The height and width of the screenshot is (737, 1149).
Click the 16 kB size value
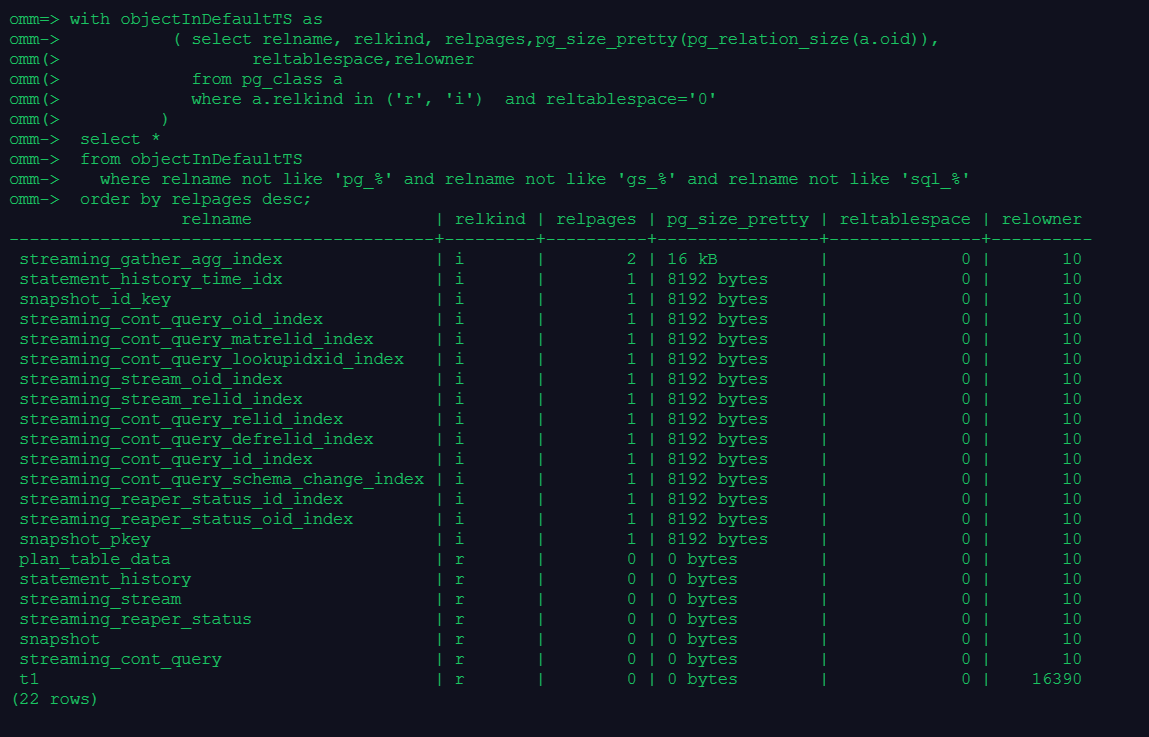click(x=692, y=259)
